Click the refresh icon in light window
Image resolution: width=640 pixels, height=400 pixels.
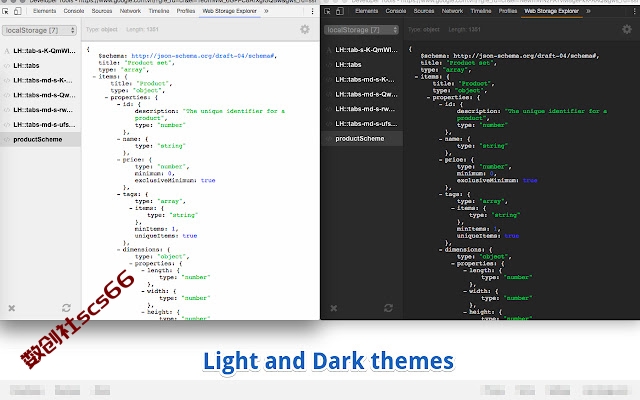click(67, 308)
